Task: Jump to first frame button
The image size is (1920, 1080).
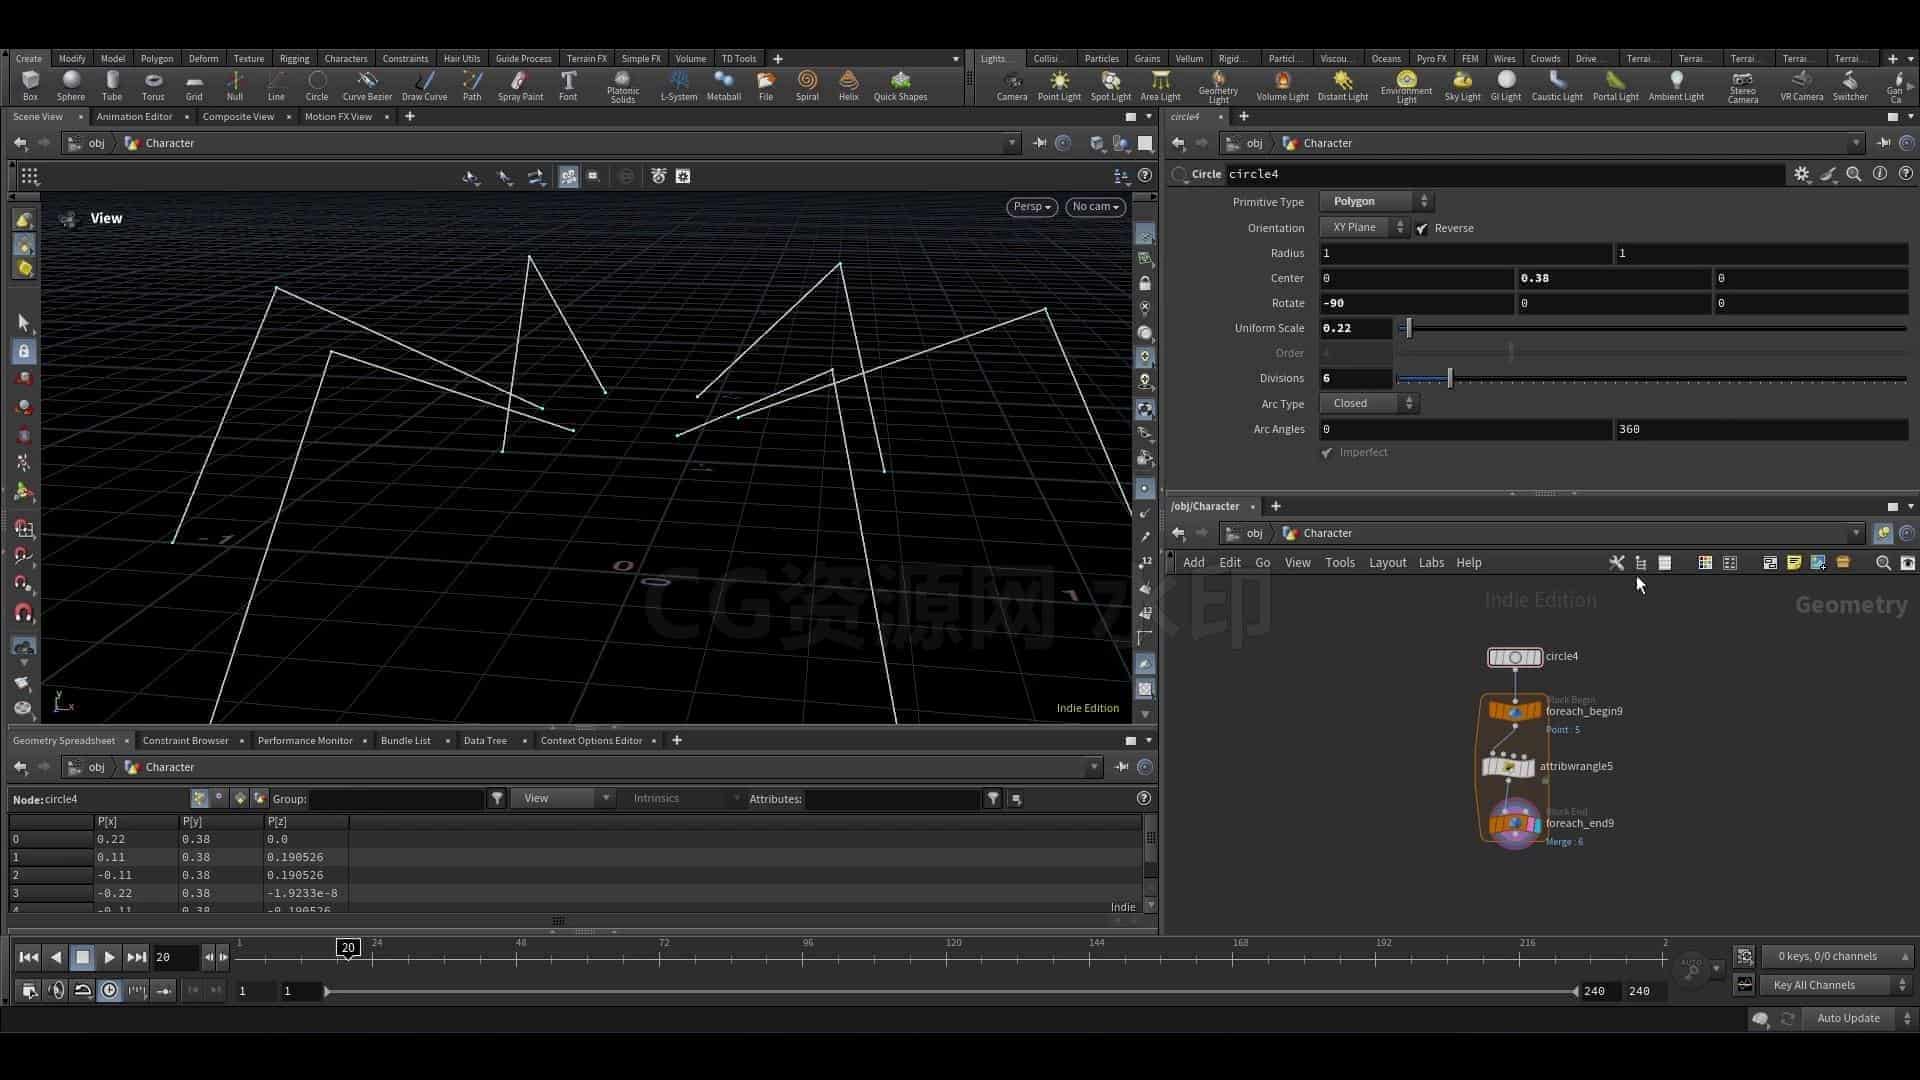Action: [x=29, y=958]
